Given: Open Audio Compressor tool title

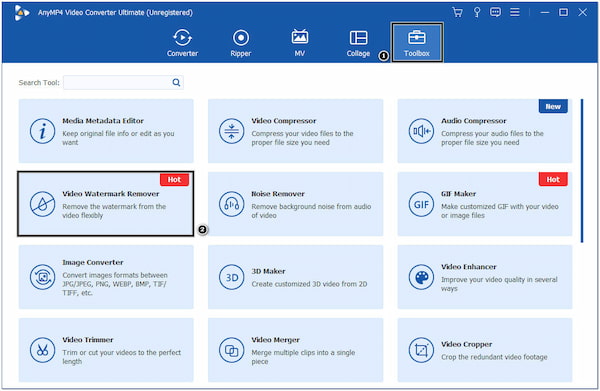Looking at the screenshot, I should tap(474, 121).
